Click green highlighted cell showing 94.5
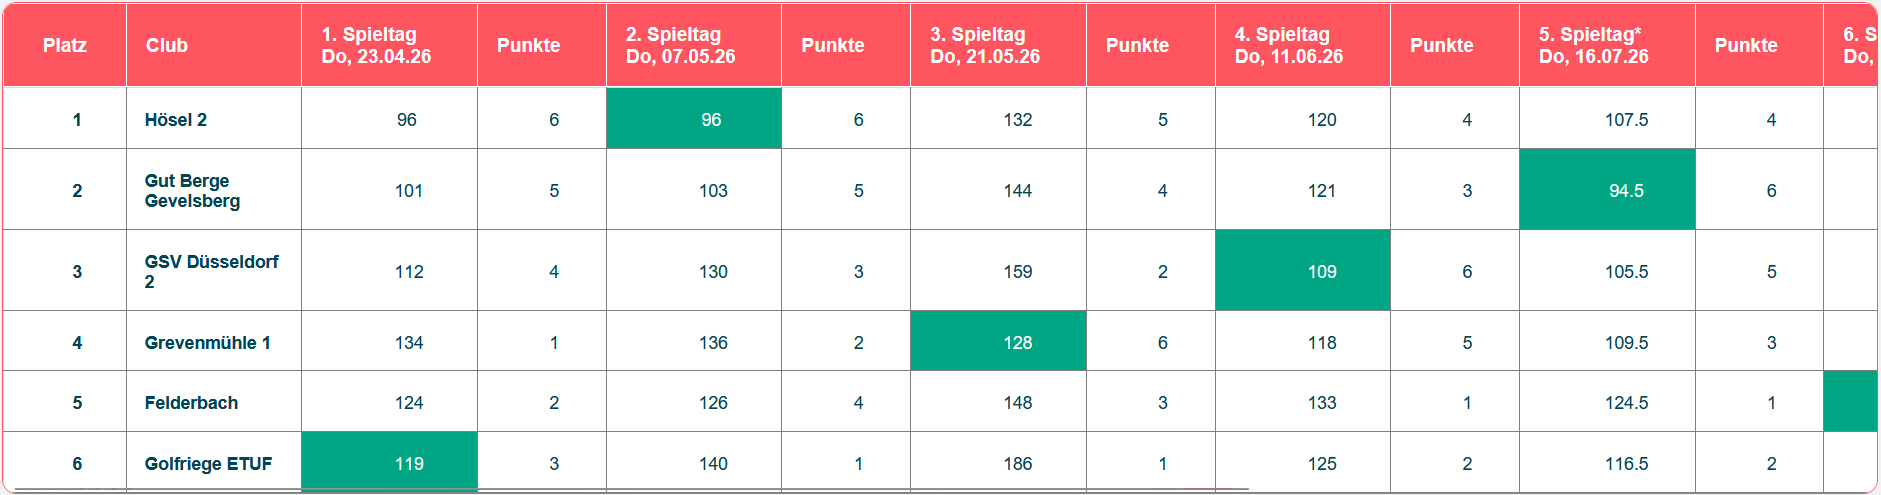This screenshot has height=495, width=1881. [1607, 189]
